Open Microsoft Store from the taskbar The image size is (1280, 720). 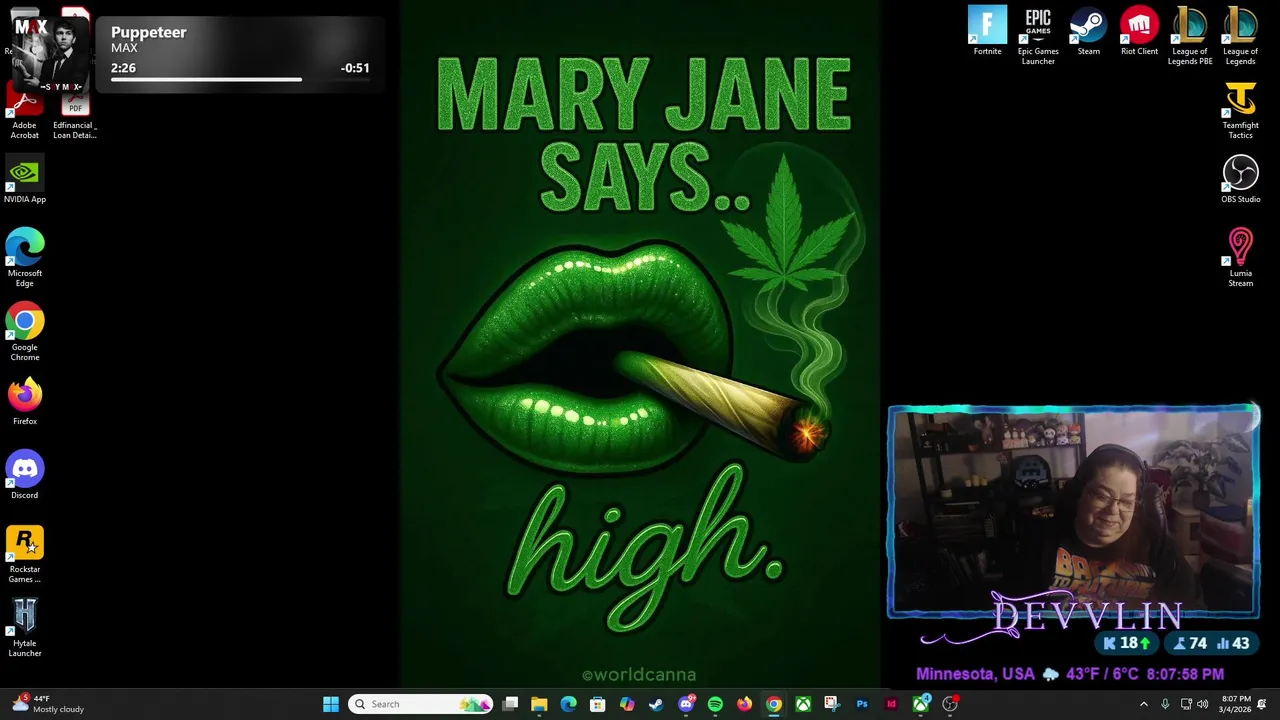pos(597,704)
